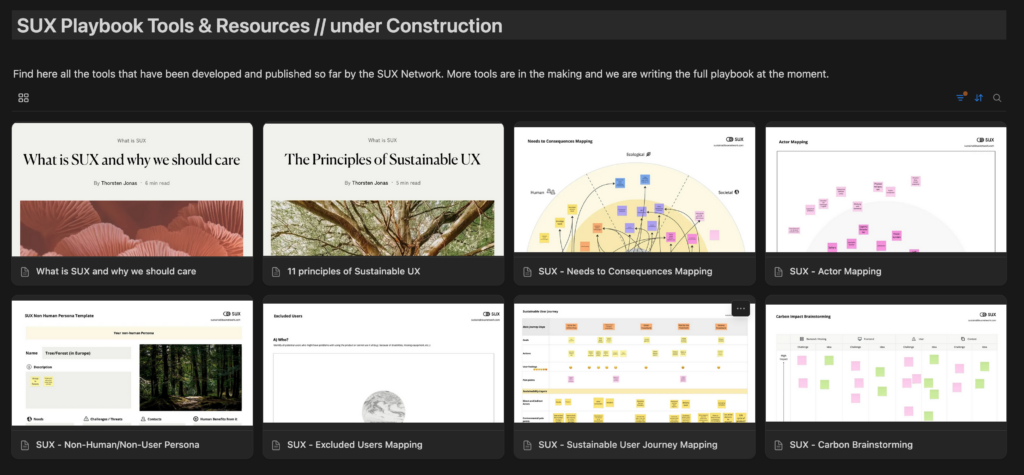1024x475 pixels.
Task: Click page icon beside SUX - Sustainable User Journey Mapping
Action: coord(528,445)
